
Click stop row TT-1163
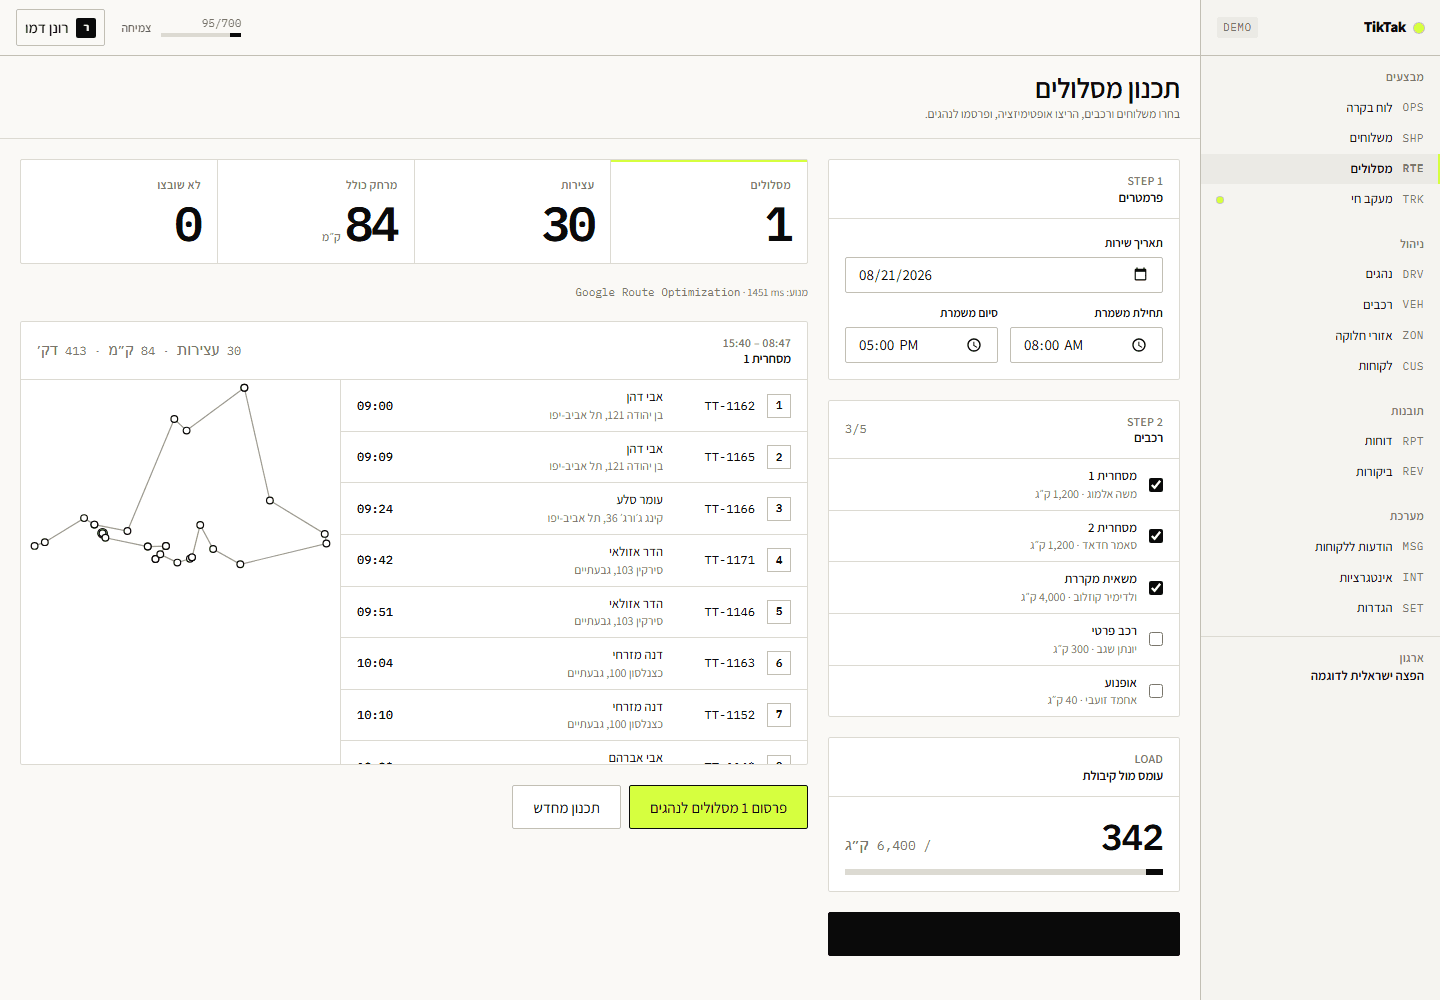[574, 663]
